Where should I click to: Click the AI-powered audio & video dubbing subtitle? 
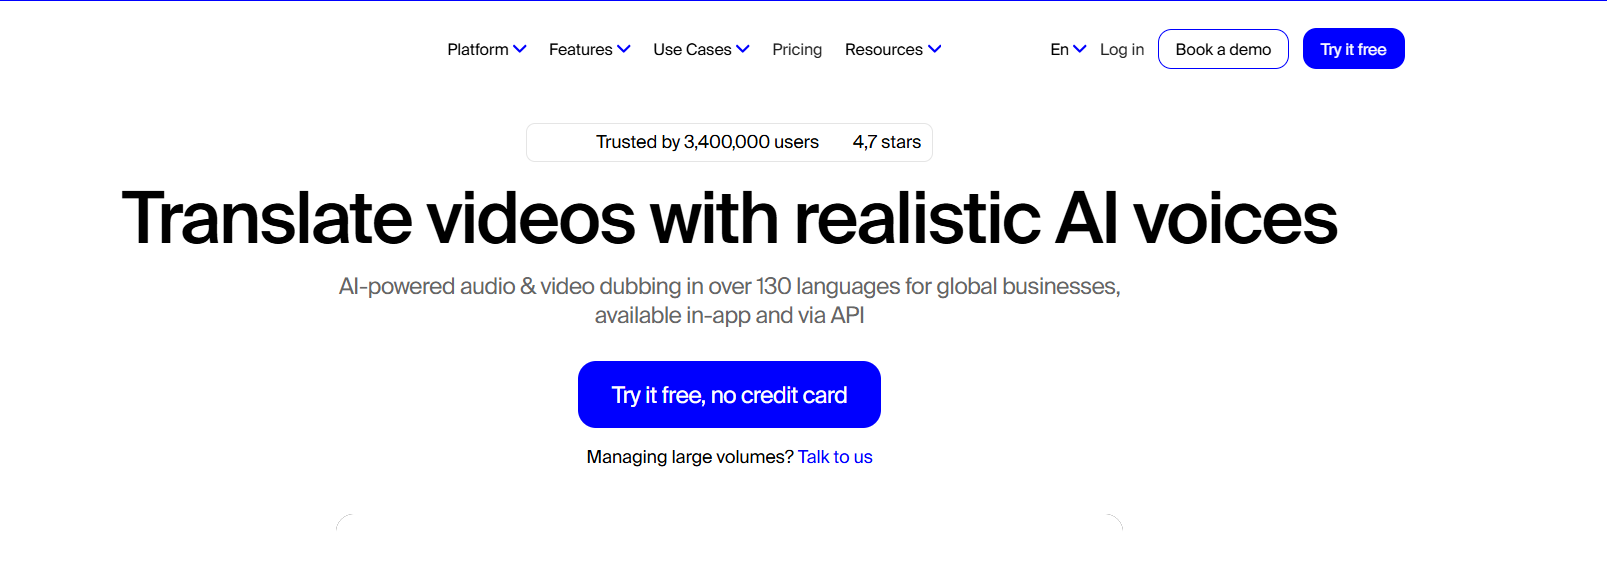[729, 301]
